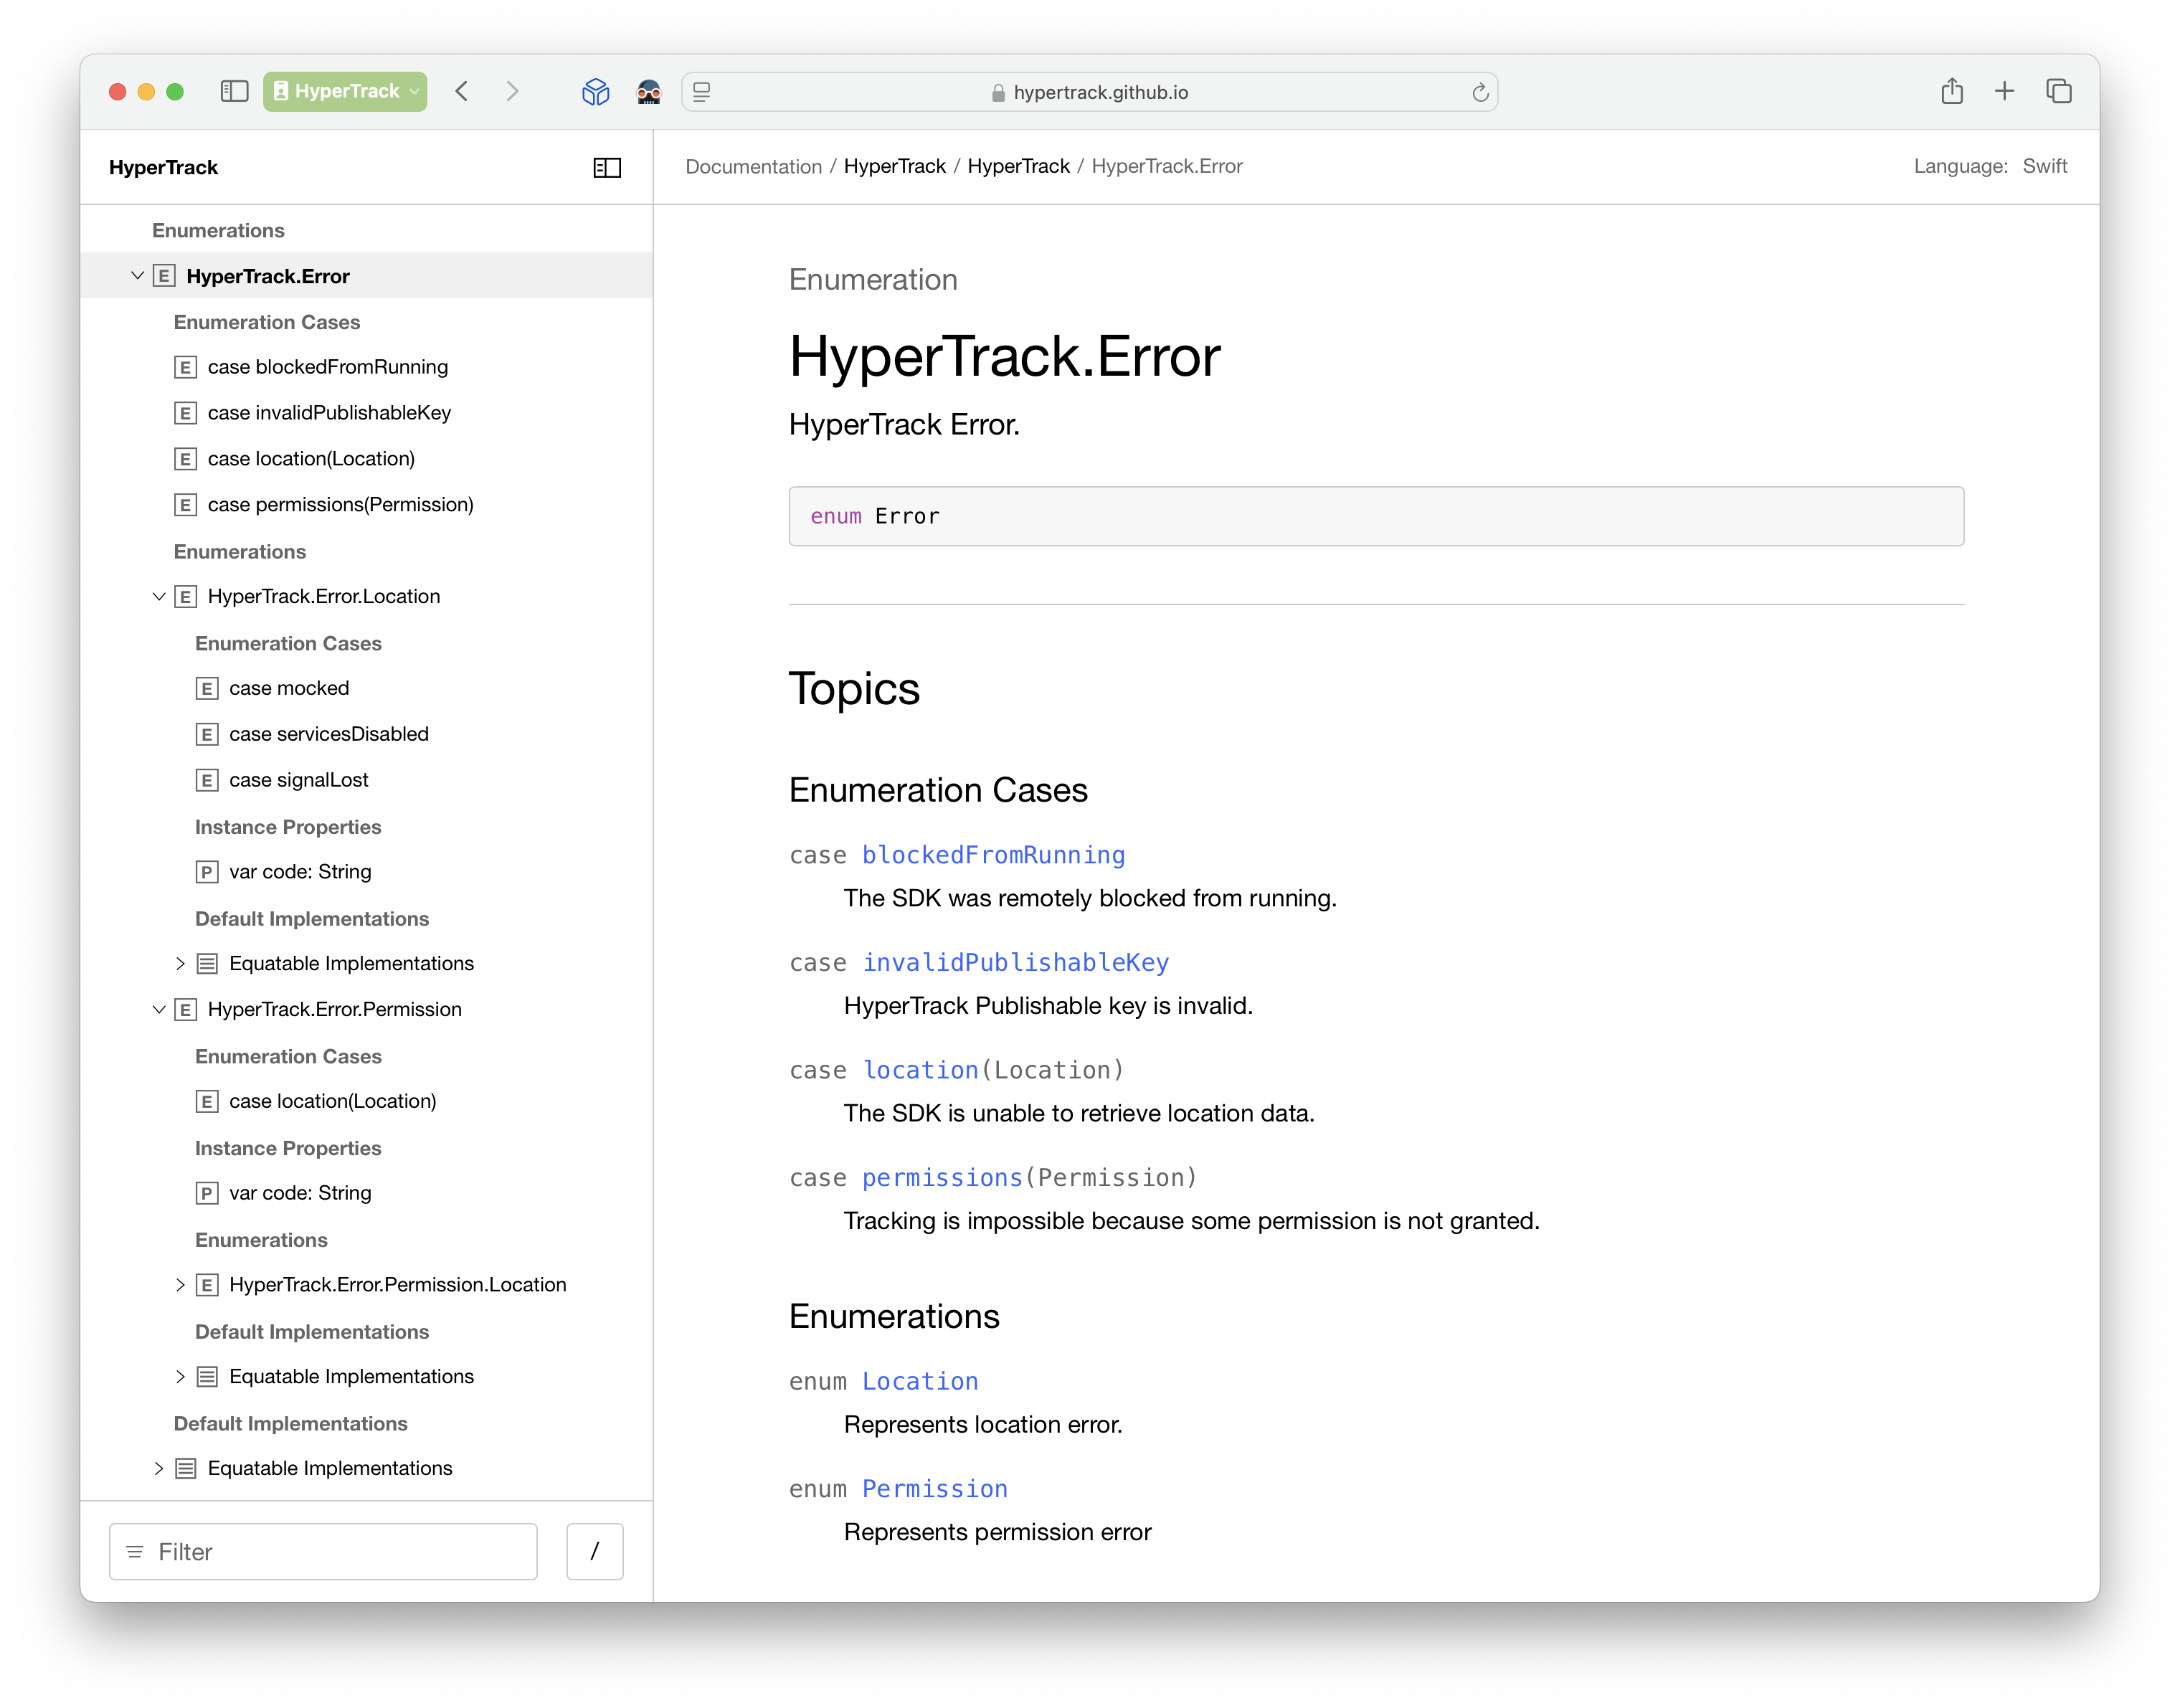Expand the last Equatable Implementations node
Viewport: 2180px width, 1708px height.
159,1468
